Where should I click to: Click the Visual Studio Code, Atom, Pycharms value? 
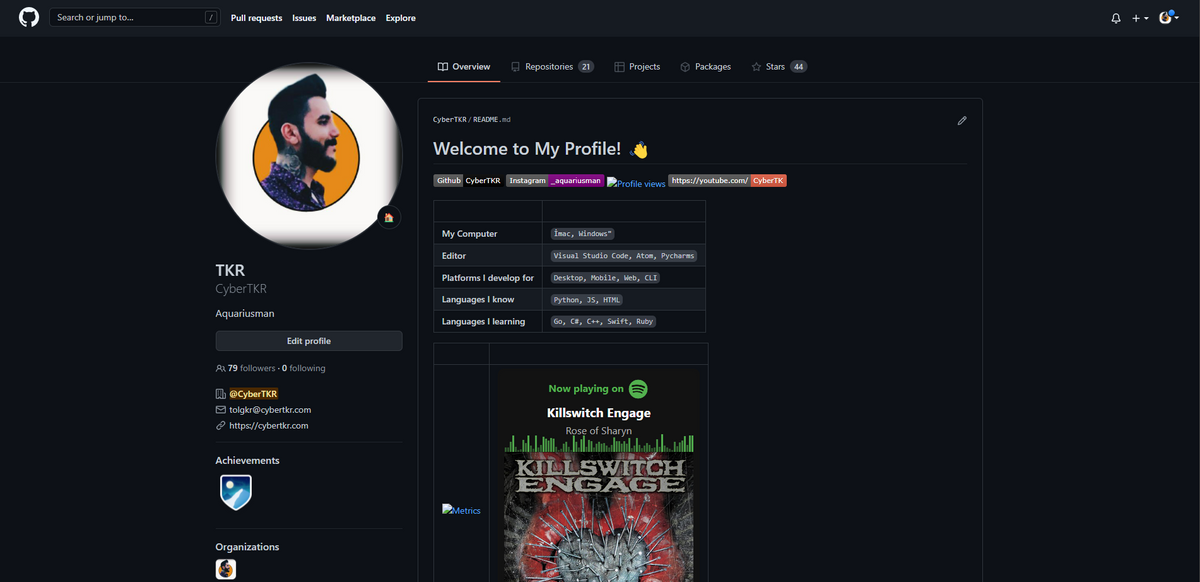(624, 256)
